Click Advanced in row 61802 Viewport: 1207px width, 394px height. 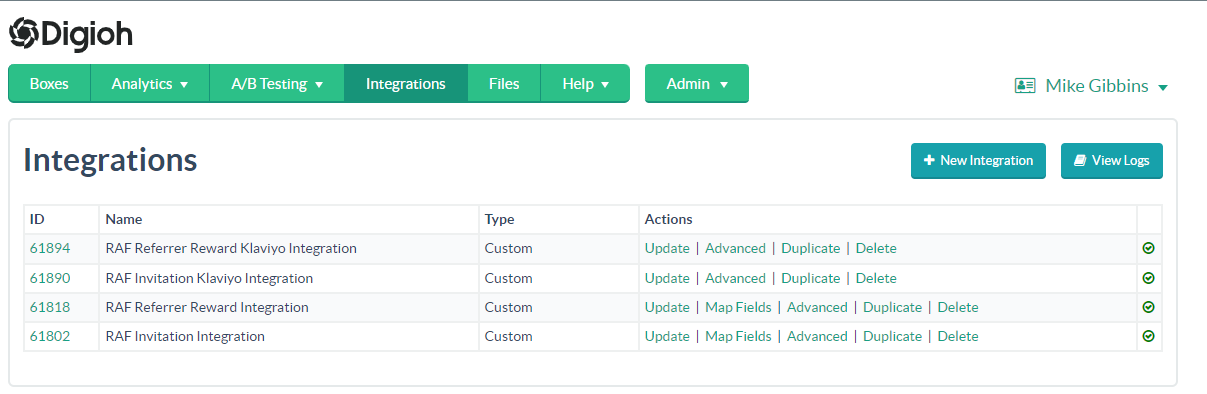tap(817, 336)
